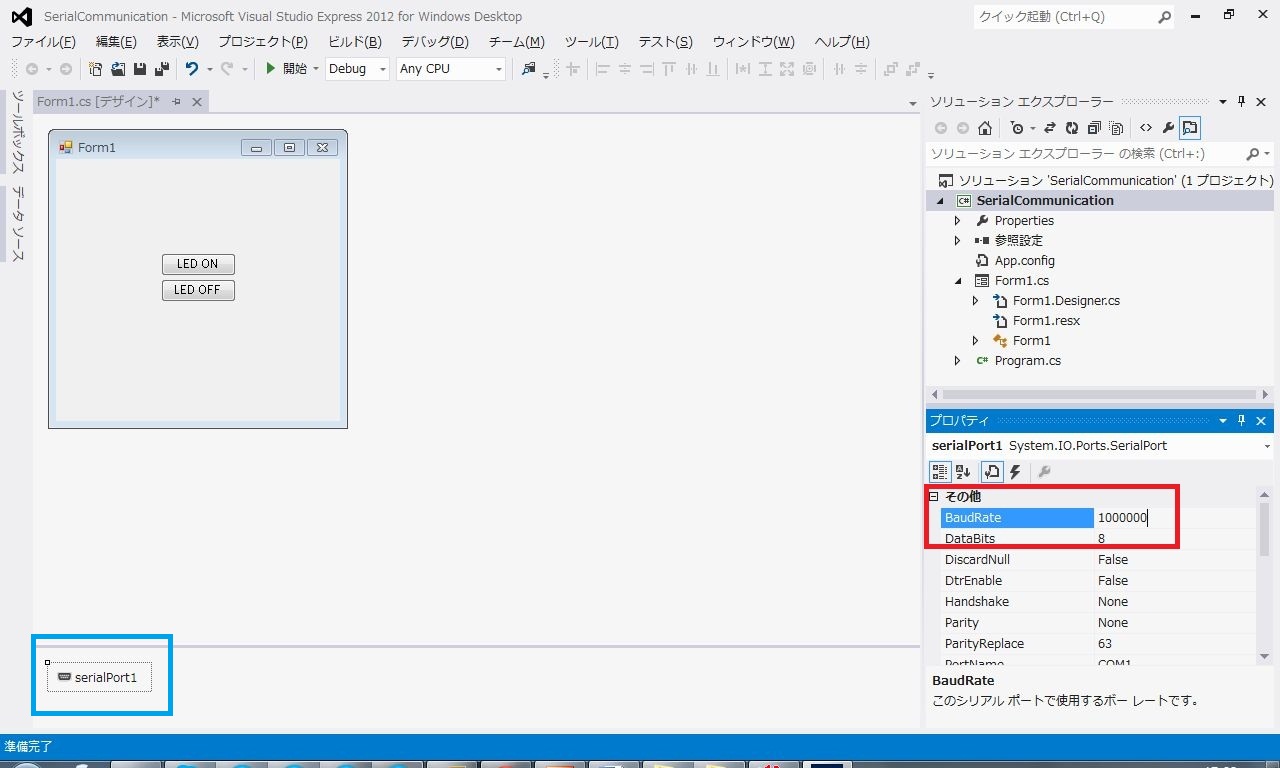Click the Open File toolbar icon
The image size is (1280, 768).
(x=118, y=69)
